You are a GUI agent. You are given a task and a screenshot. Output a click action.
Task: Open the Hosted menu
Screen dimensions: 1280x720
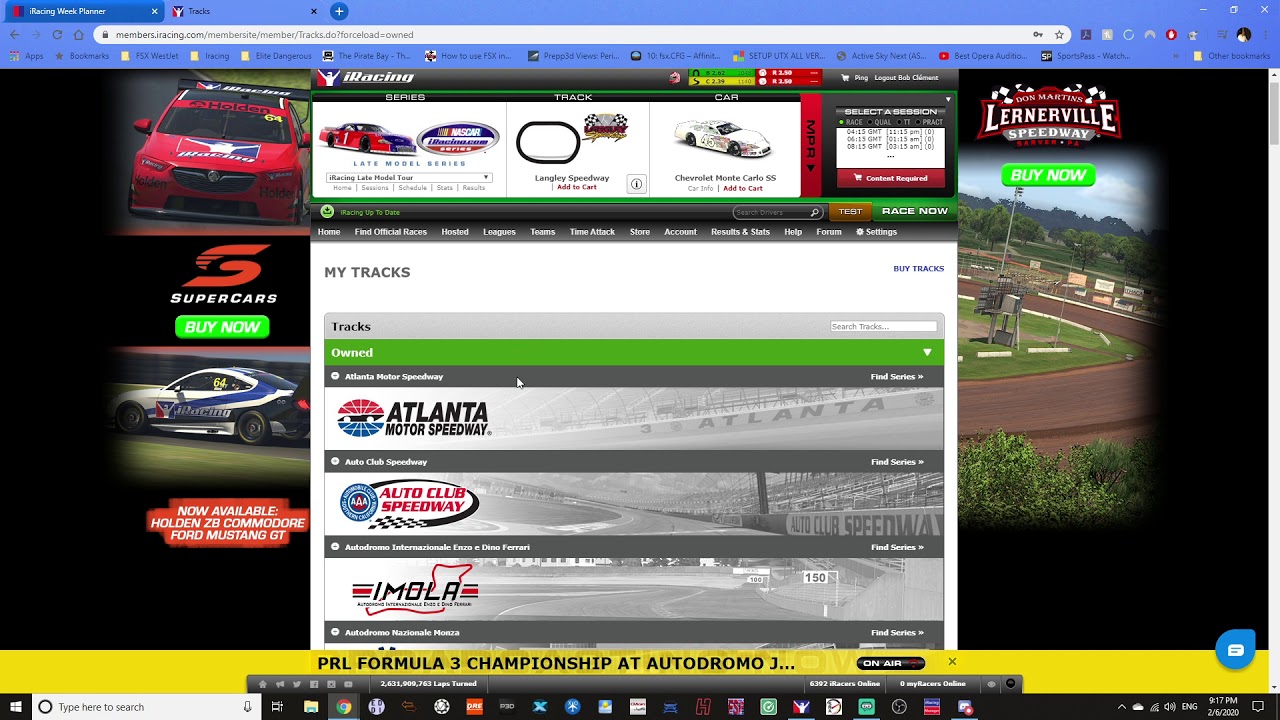click(455, 232)
